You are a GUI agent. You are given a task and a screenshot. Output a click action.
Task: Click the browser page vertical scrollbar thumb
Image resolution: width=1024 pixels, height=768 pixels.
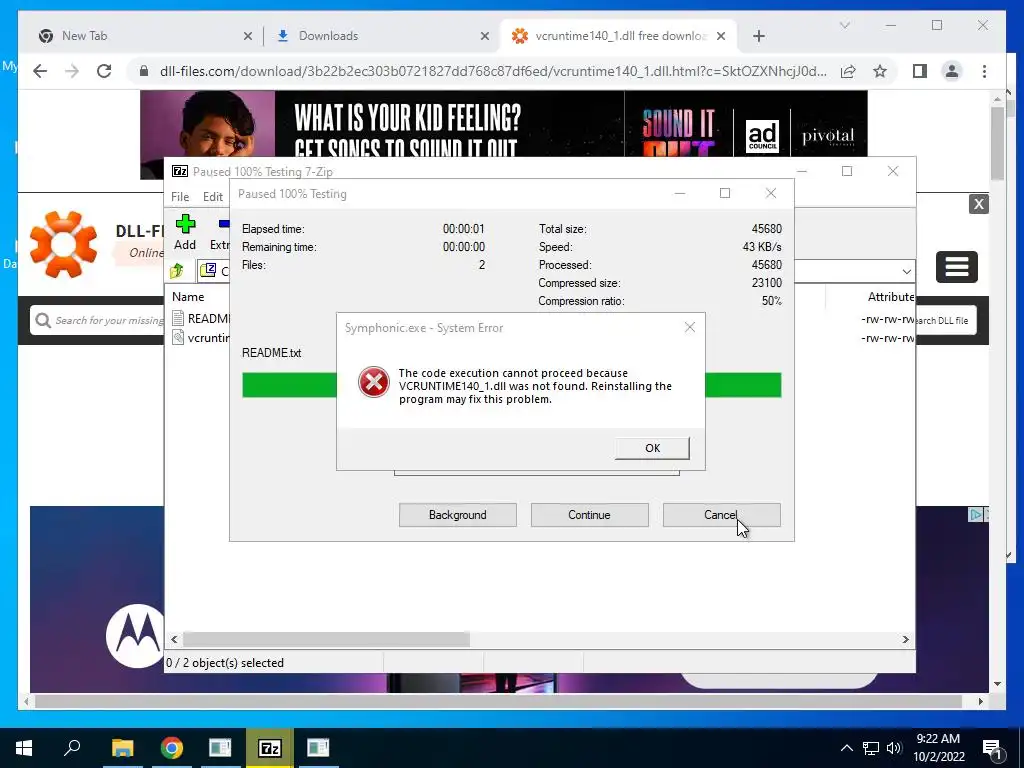point(997,142)
